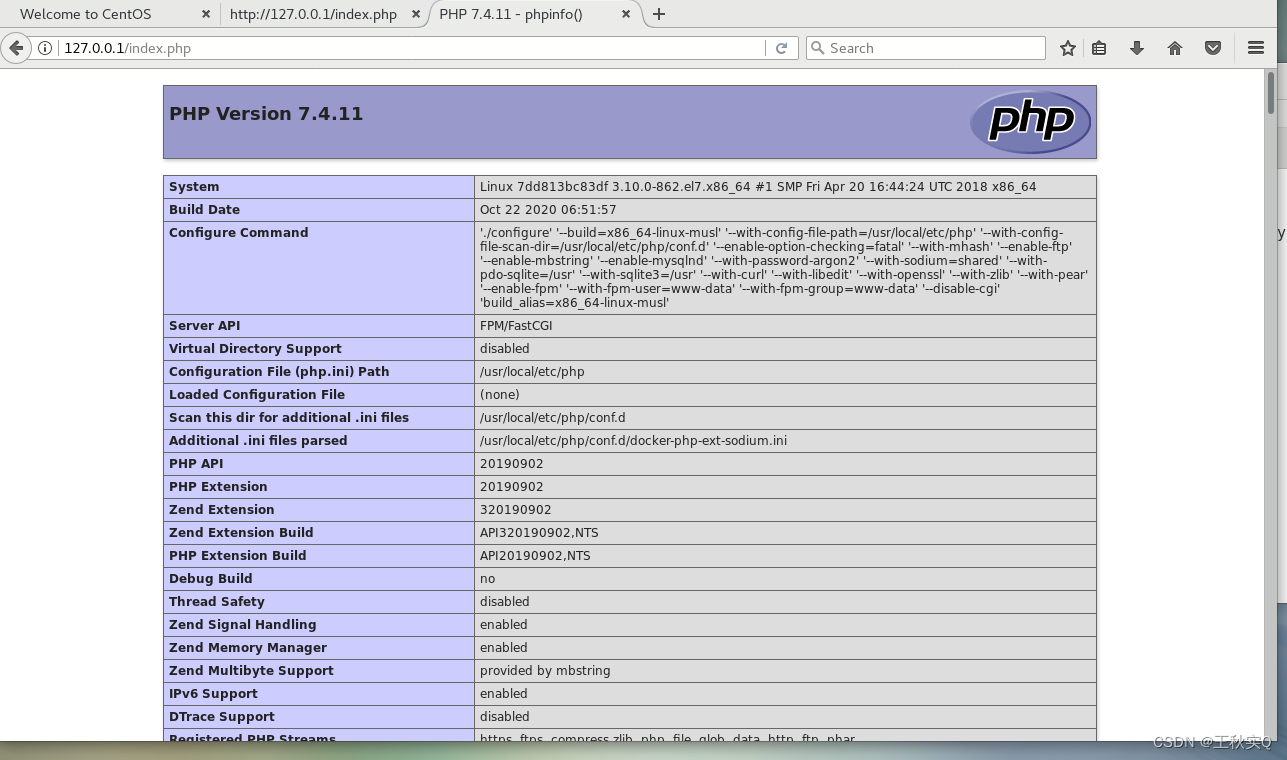This screenshot has height=760, width=1287.
Task: Focus the address bar URL field
Action: 410,48
